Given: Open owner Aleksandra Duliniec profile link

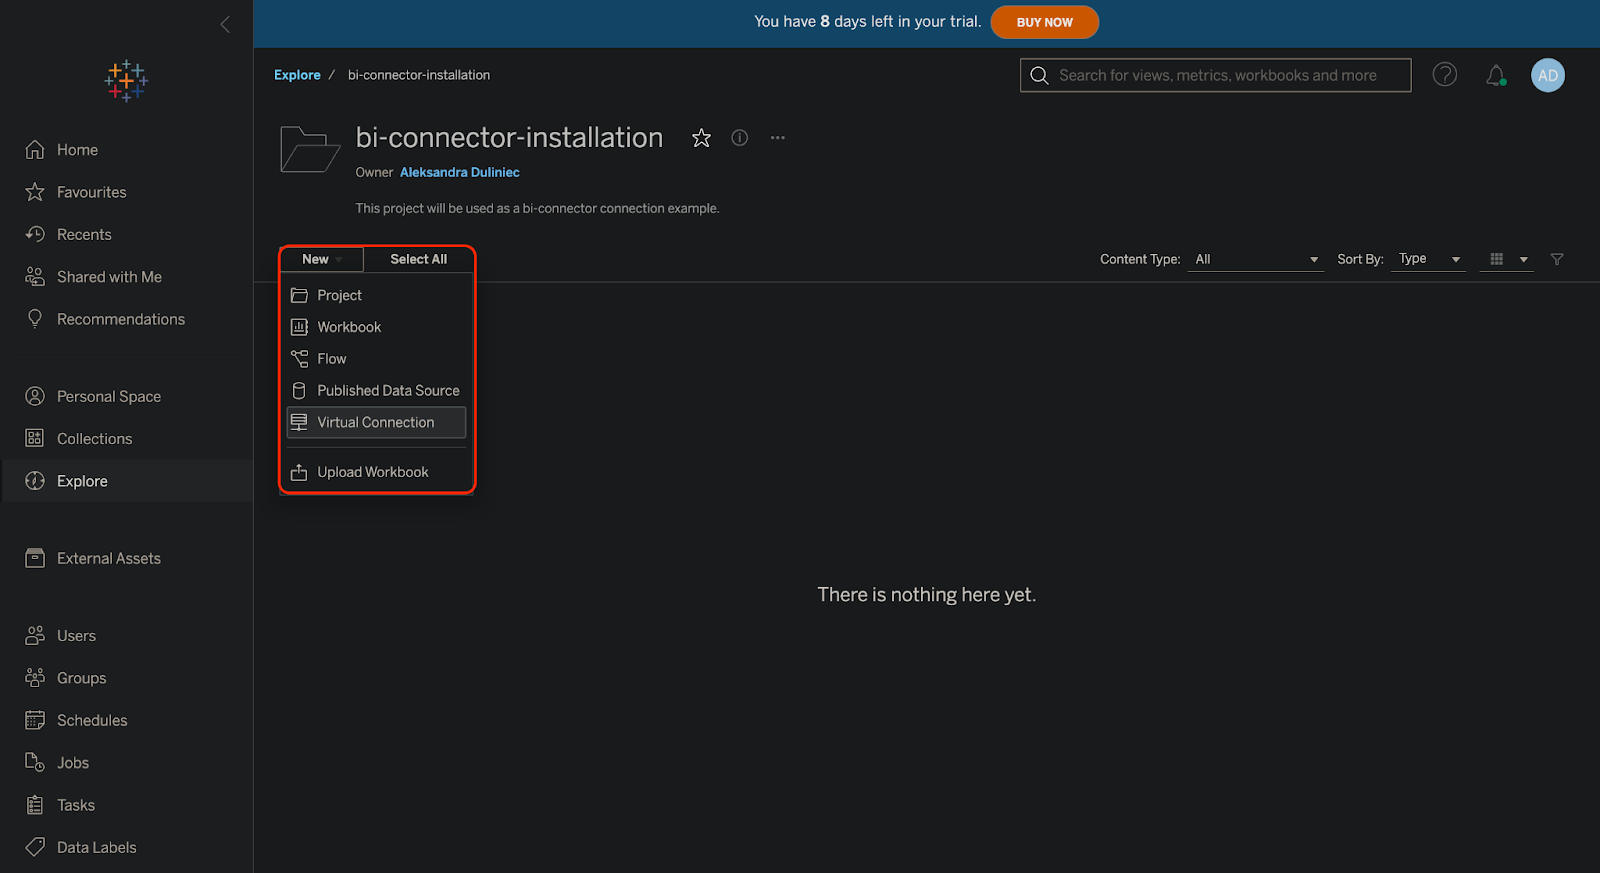Looking at the screenshot, I should (460, 172).
